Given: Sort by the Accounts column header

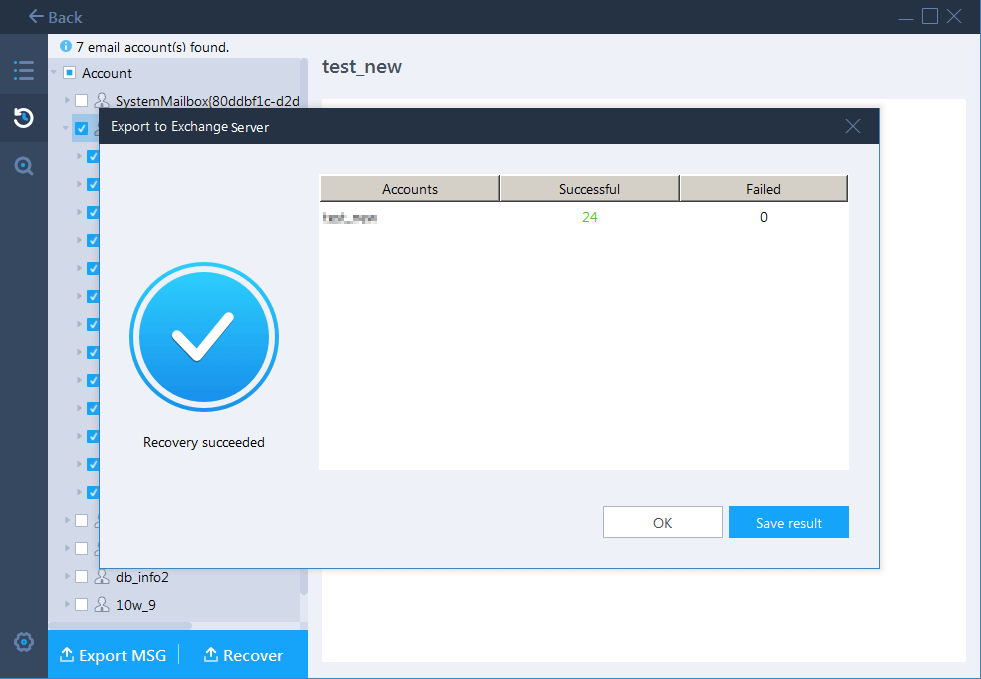Looking at the screenshot, I should (409, 189).
